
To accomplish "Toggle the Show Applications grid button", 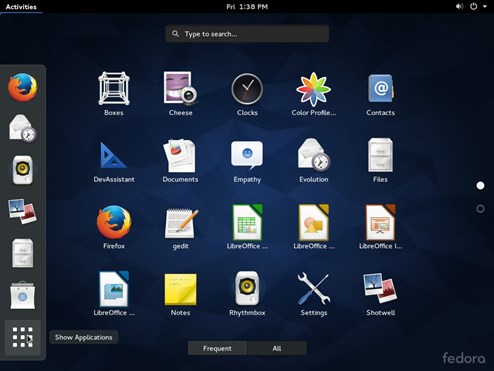I will click(22, 337).
